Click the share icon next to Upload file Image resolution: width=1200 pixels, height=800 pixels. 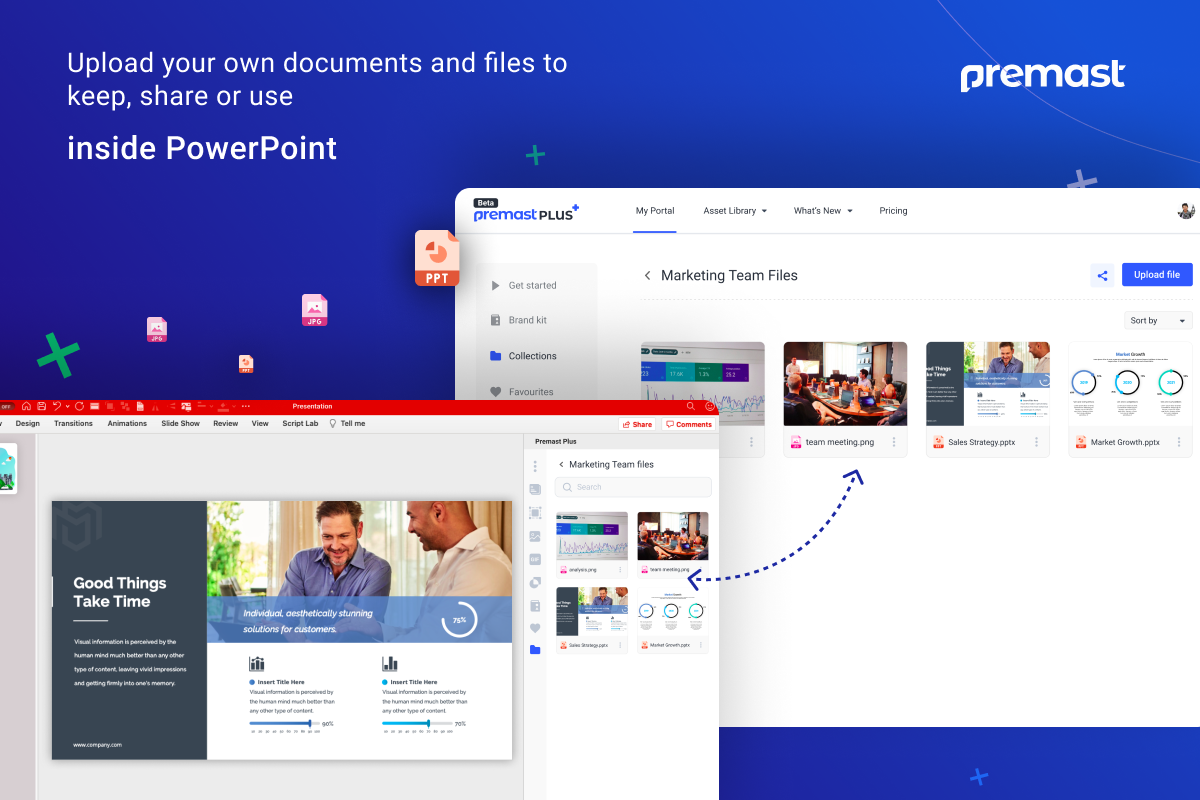pyautogui.click(x=1103, y=275)
